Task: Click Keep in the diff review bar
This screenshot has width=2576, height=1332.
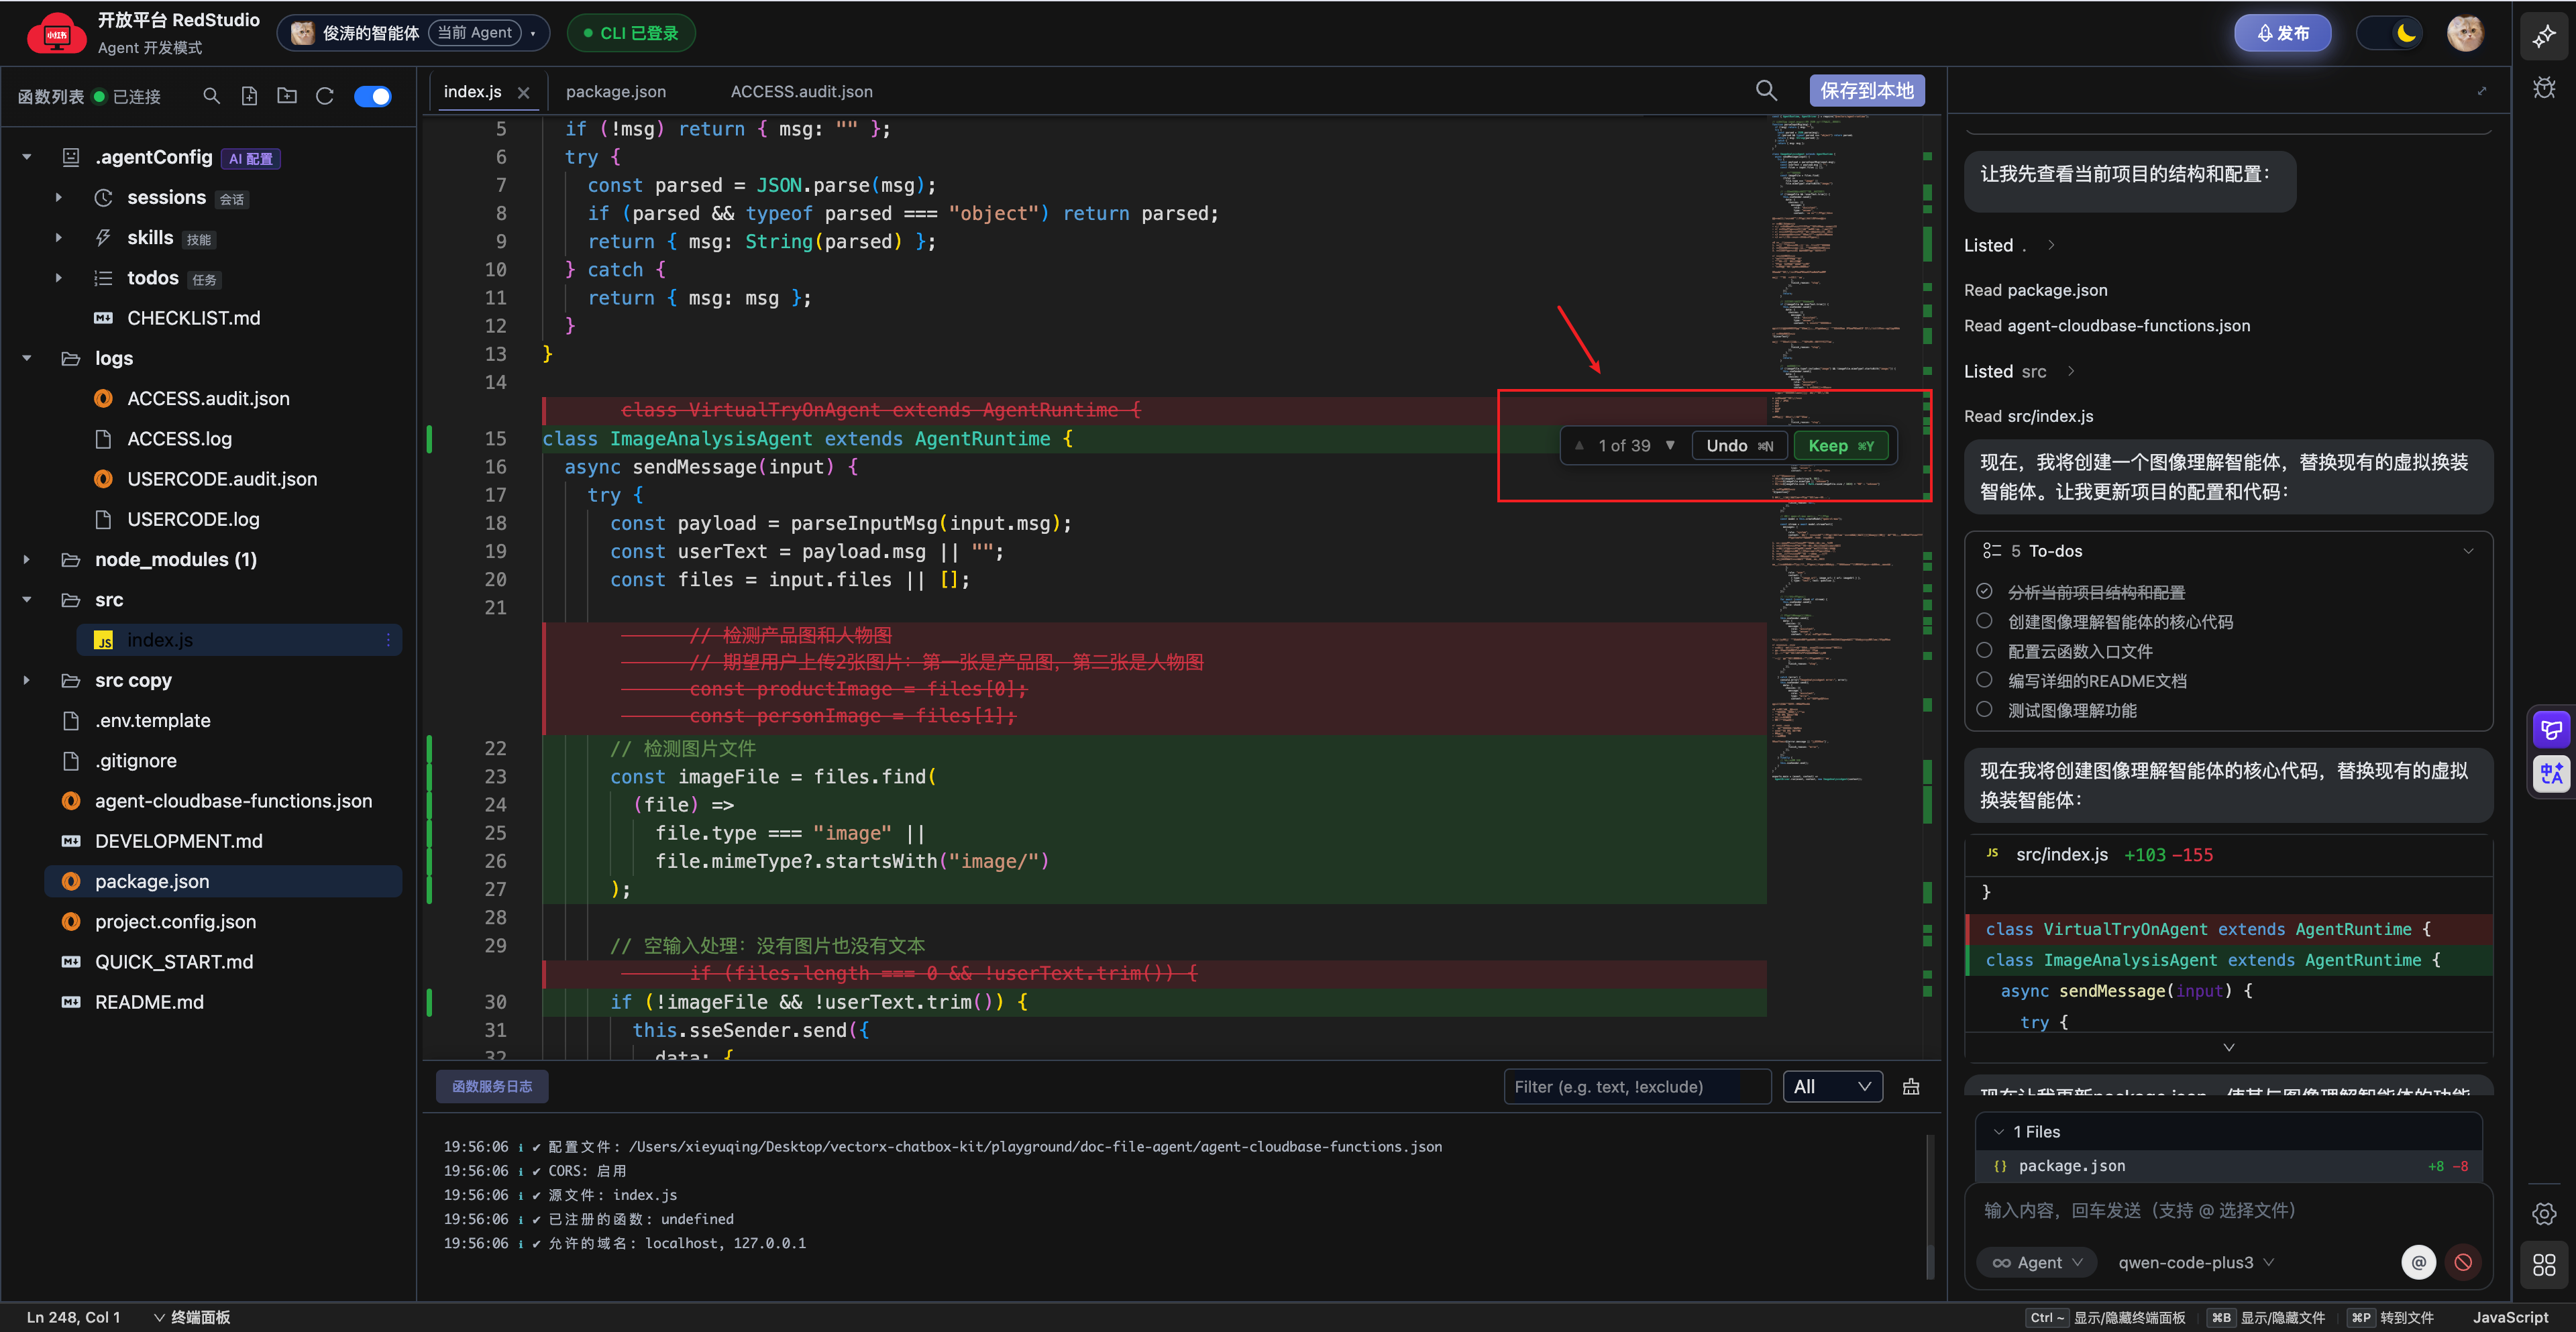Action: pyautogui.click(x=1841, y=446)
